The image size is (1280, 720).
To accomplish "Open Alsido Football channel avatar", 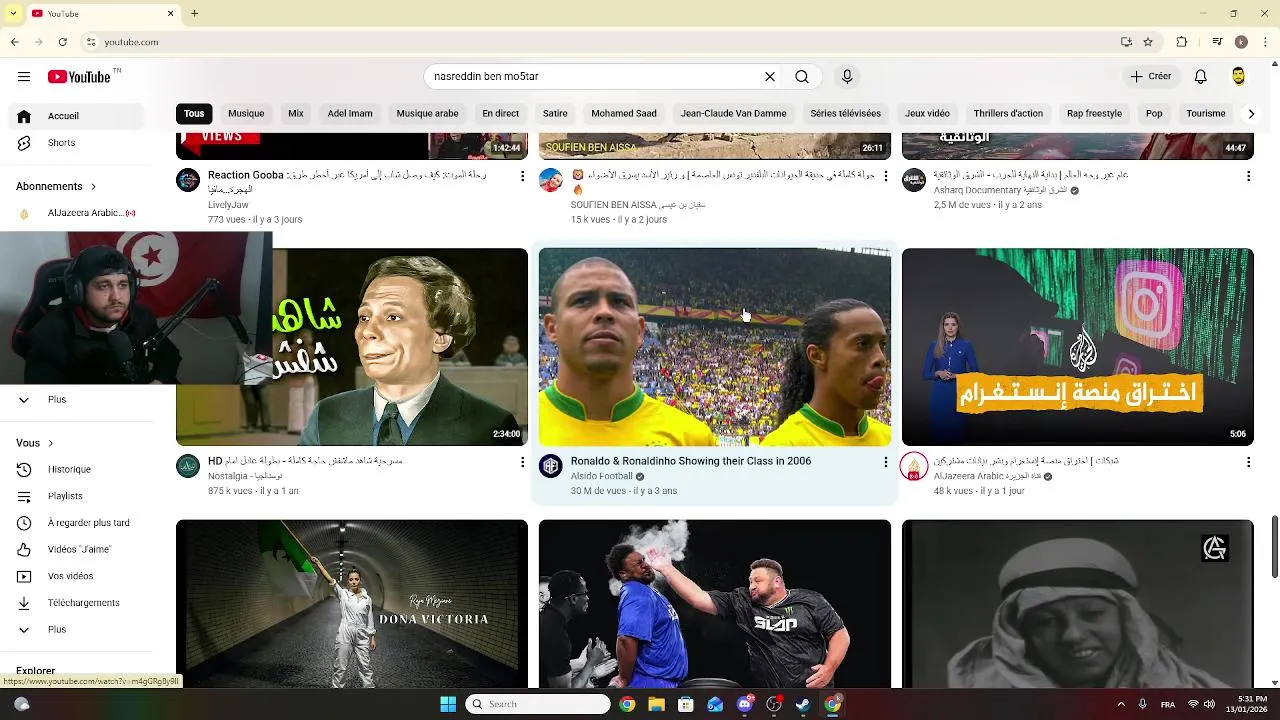I will click(x=551, y=466).
